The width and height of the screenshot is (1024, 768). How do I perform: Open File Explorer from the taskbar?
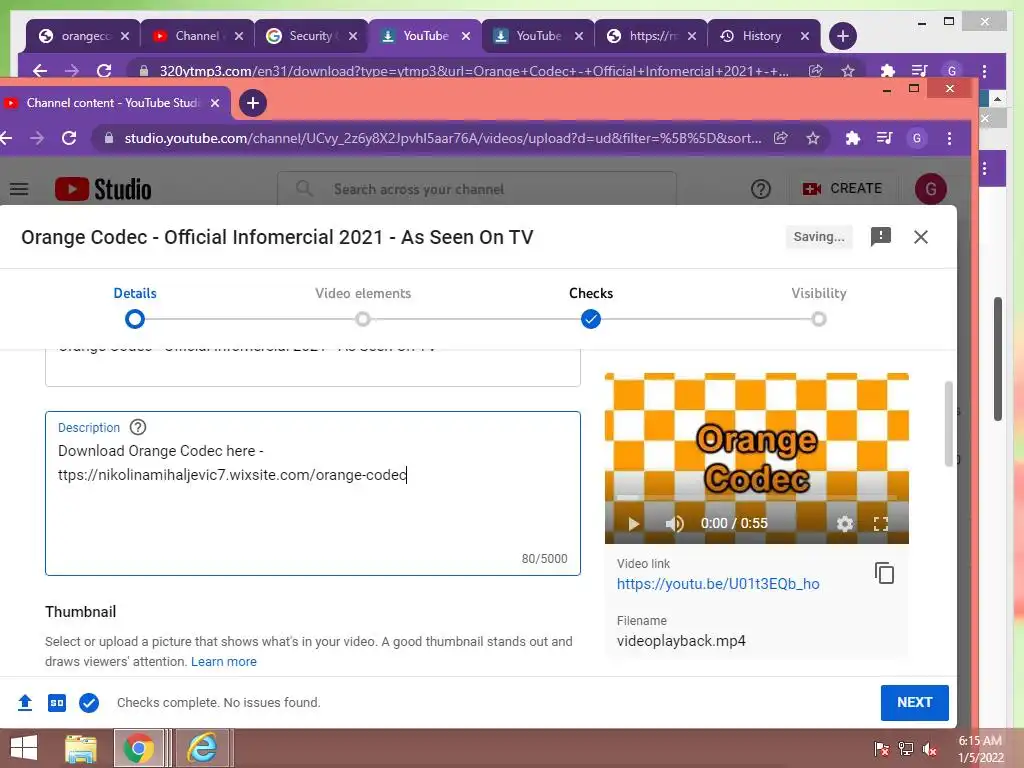81,749
